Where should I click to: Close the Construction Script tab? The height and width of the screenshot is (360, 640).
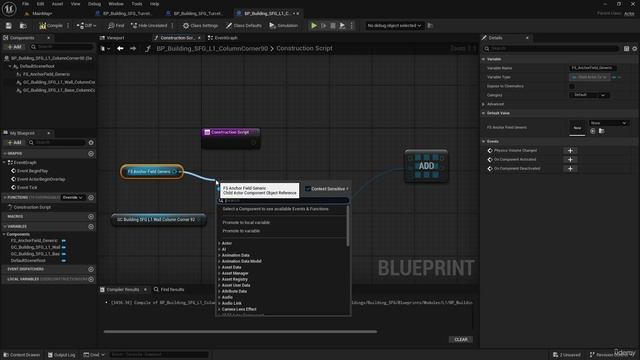(x=199, y=38)
